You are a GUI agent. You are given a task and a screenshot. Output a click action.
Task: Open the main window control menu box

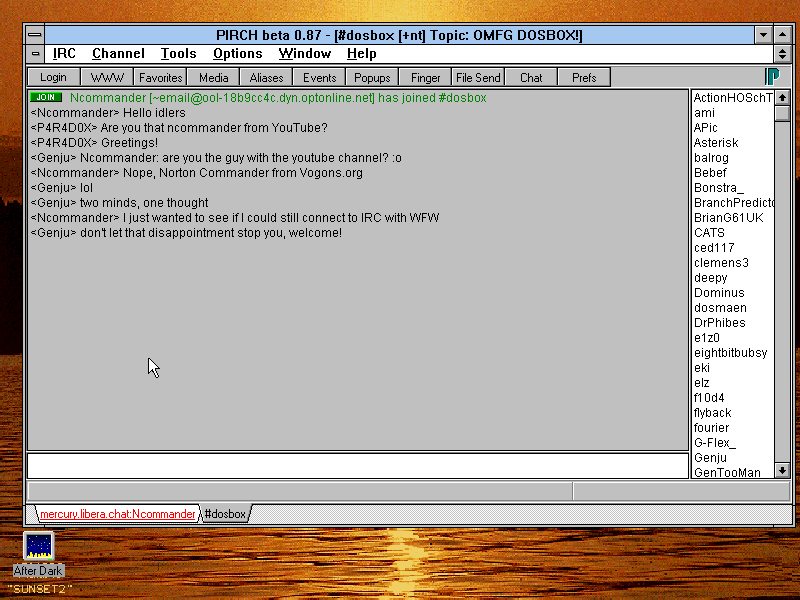[x=35, y=35]
